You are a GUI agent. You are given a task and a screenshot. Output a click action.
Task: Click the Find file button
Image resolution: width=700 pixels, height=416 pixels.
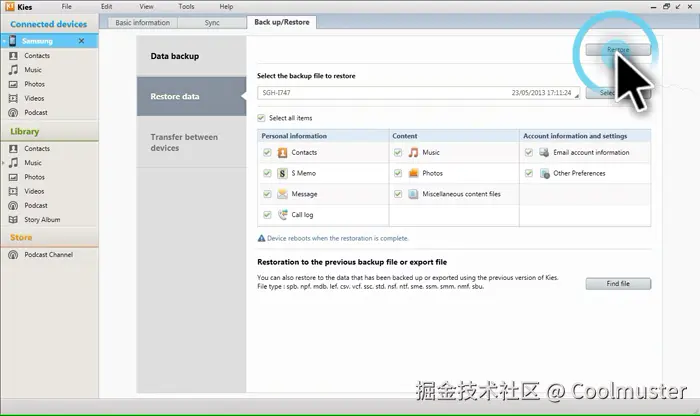618,284
